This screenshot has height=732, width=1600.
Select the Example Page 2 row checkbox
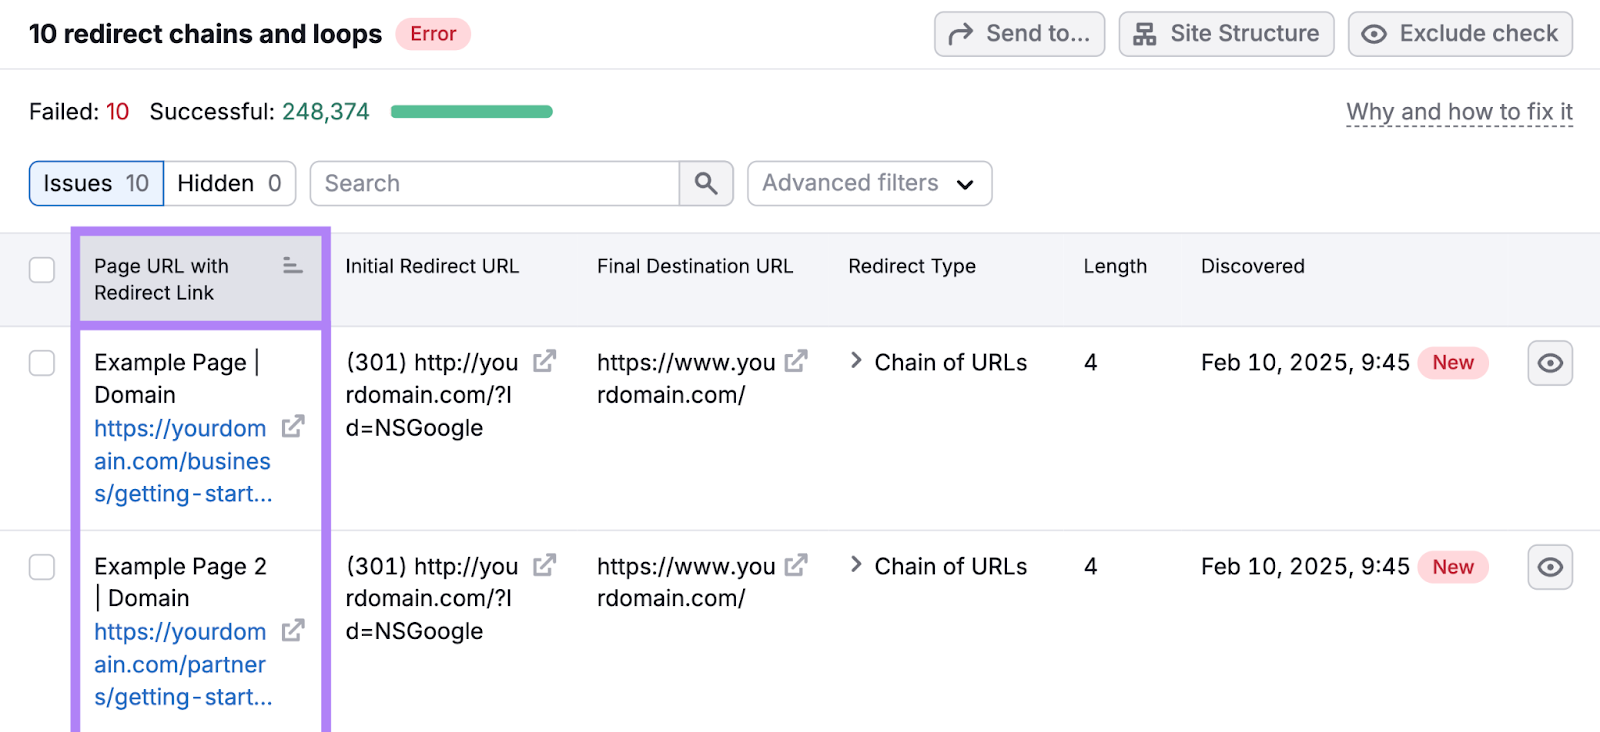tap(42, 567)
